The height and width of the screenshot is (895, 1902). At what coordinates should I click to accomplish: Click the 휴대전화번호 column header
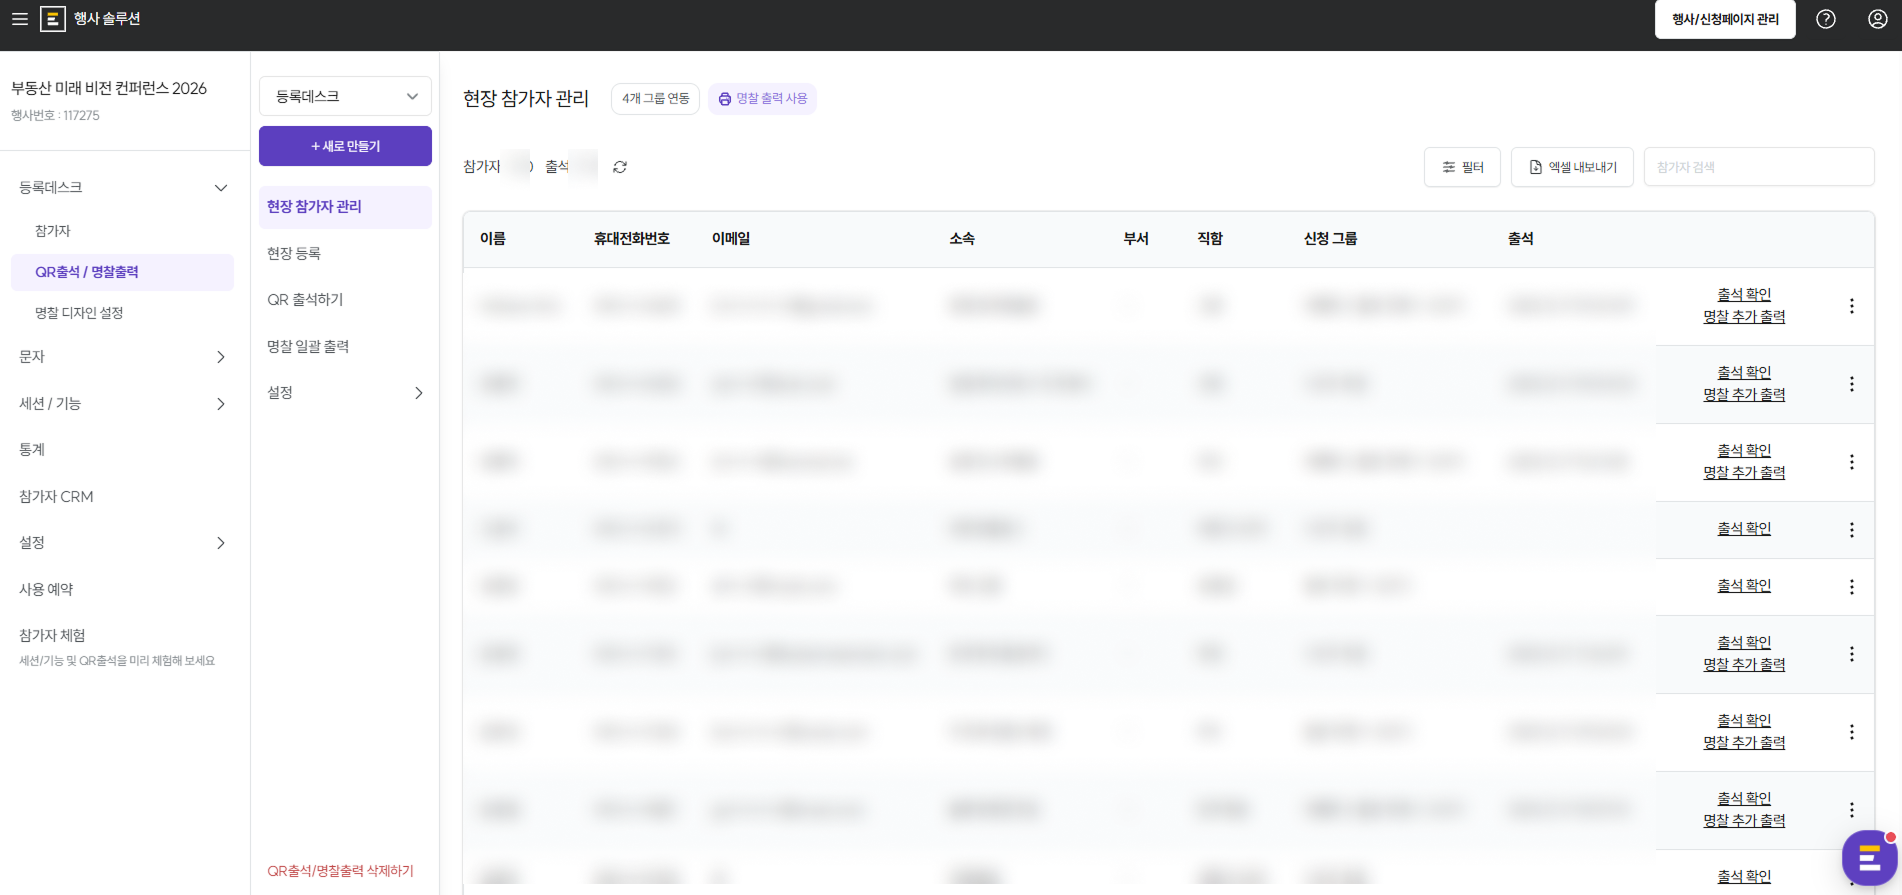click(632, 239)
